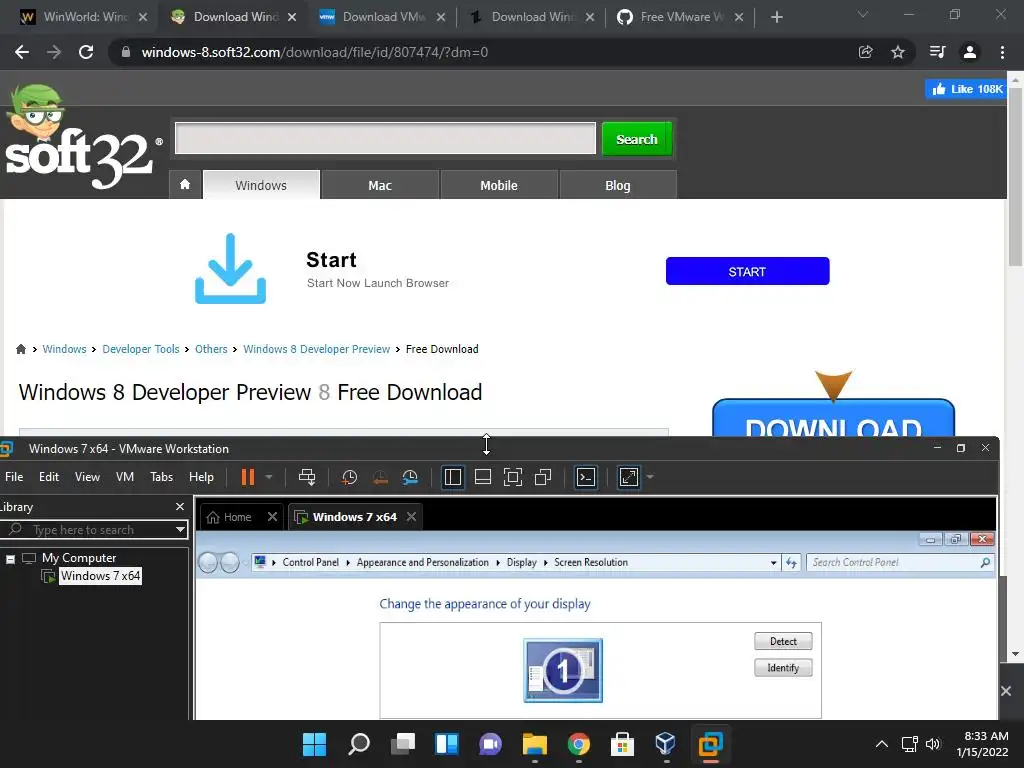Open the VMware Edit menu
The width and height of the screenshot is (1024, 768).
point(49,477)
